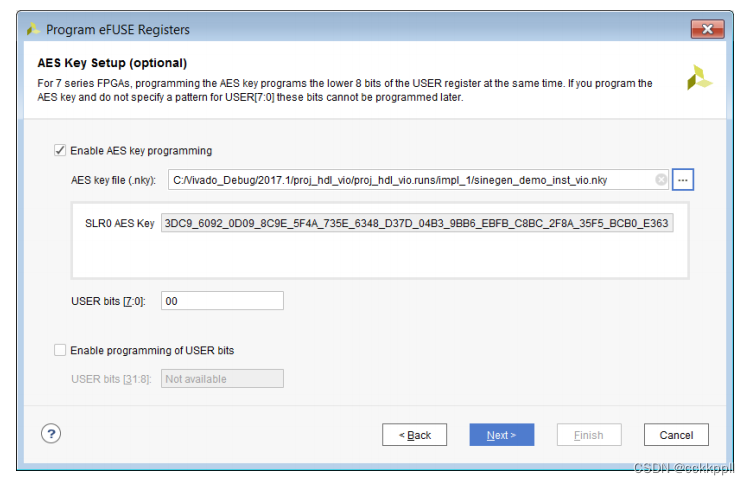This screenshot has height=485, width=750.
Task: Browse for AES key file with ellipsis button
Action: point(683,180)
